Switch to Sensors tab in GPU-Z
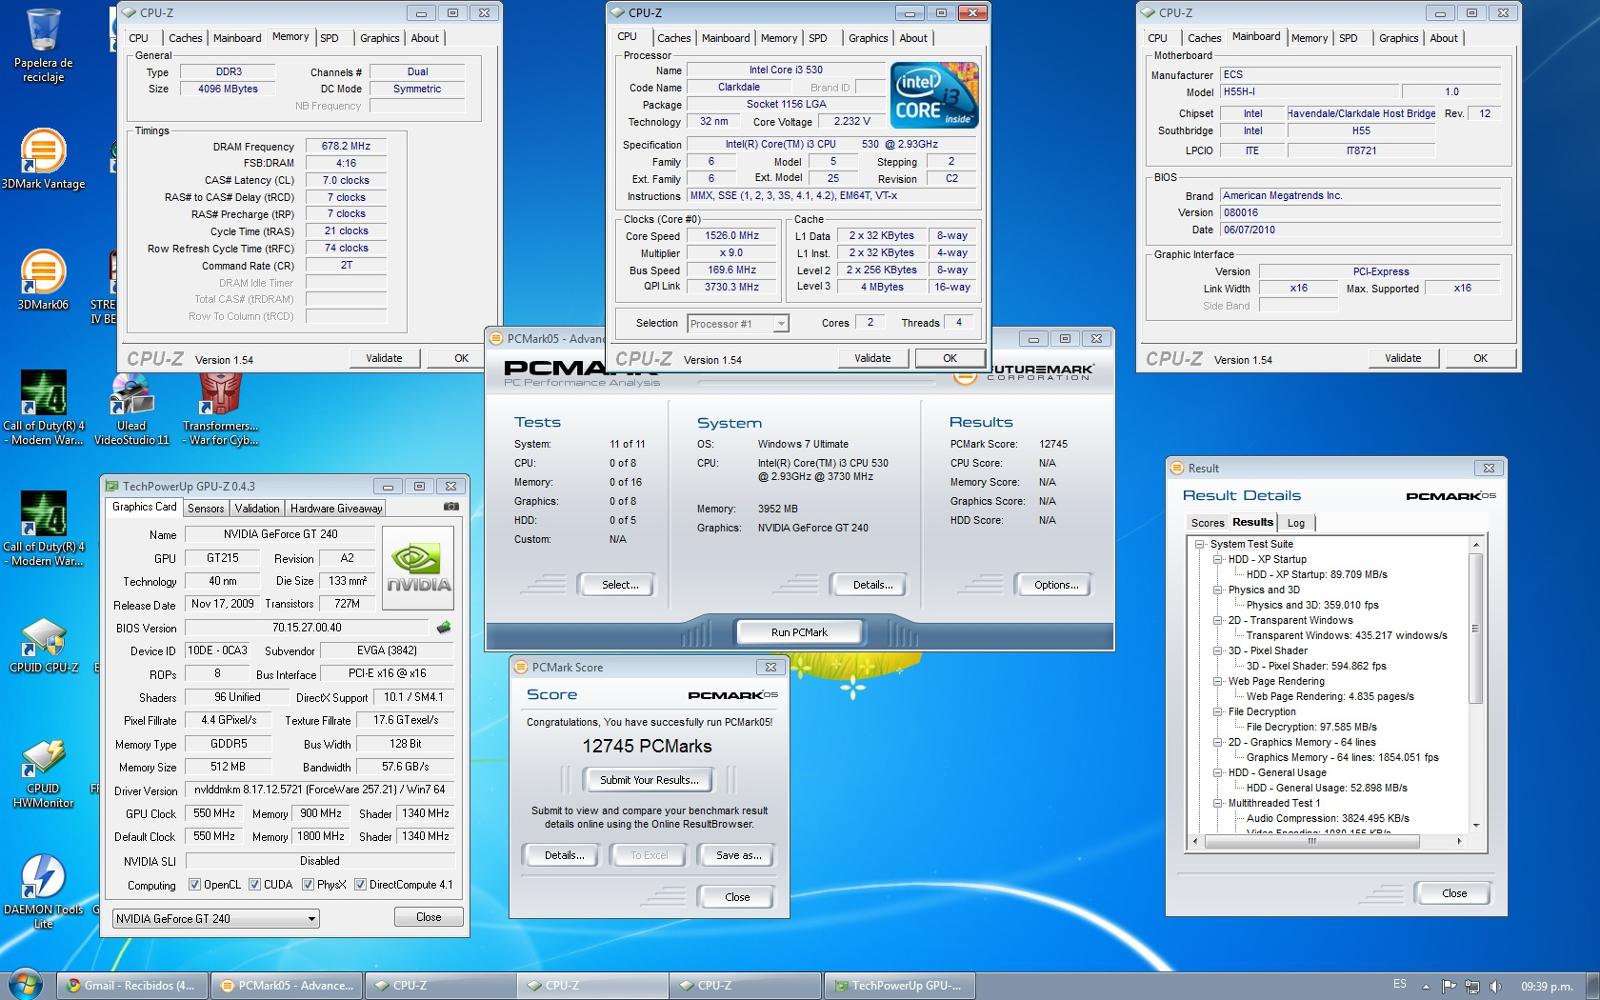Screen dimensions: 1600x1000 [x=206, y=508]
